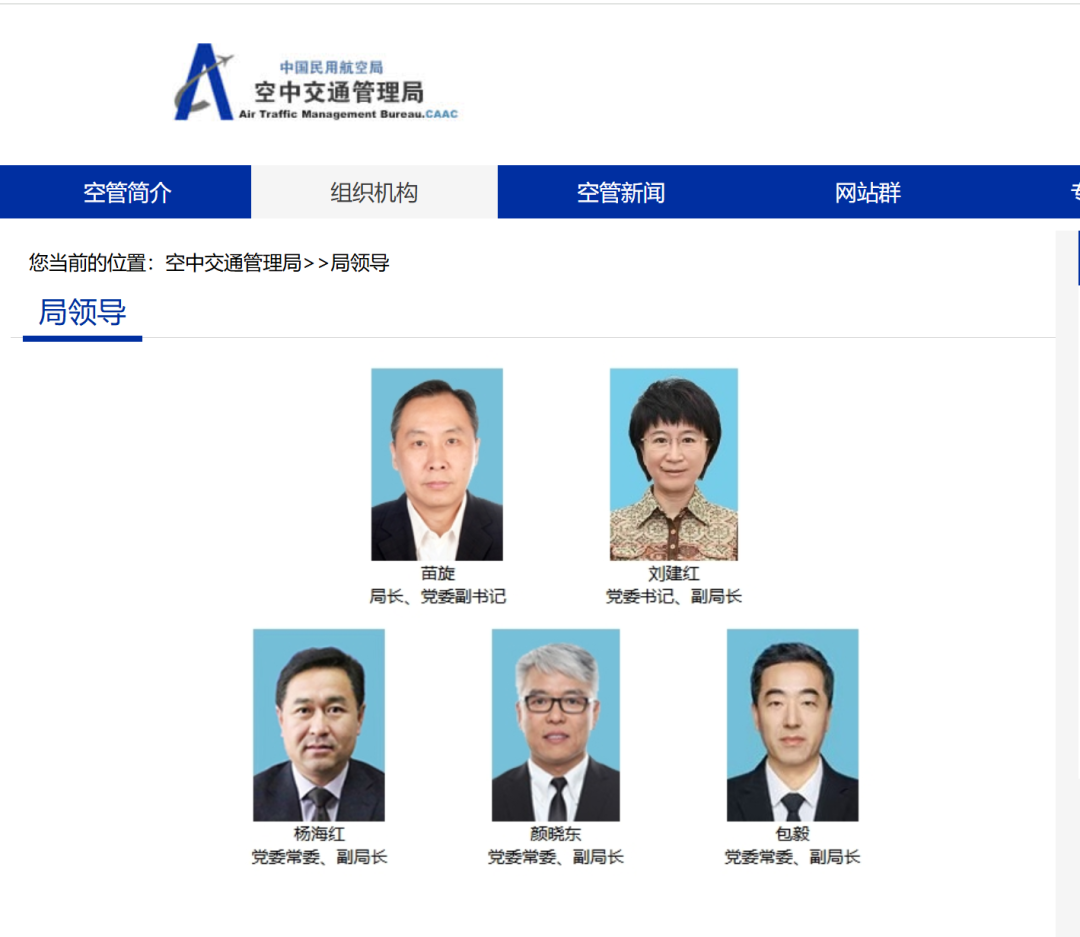Open the portrait of 包毅

[x=792, y=725]
